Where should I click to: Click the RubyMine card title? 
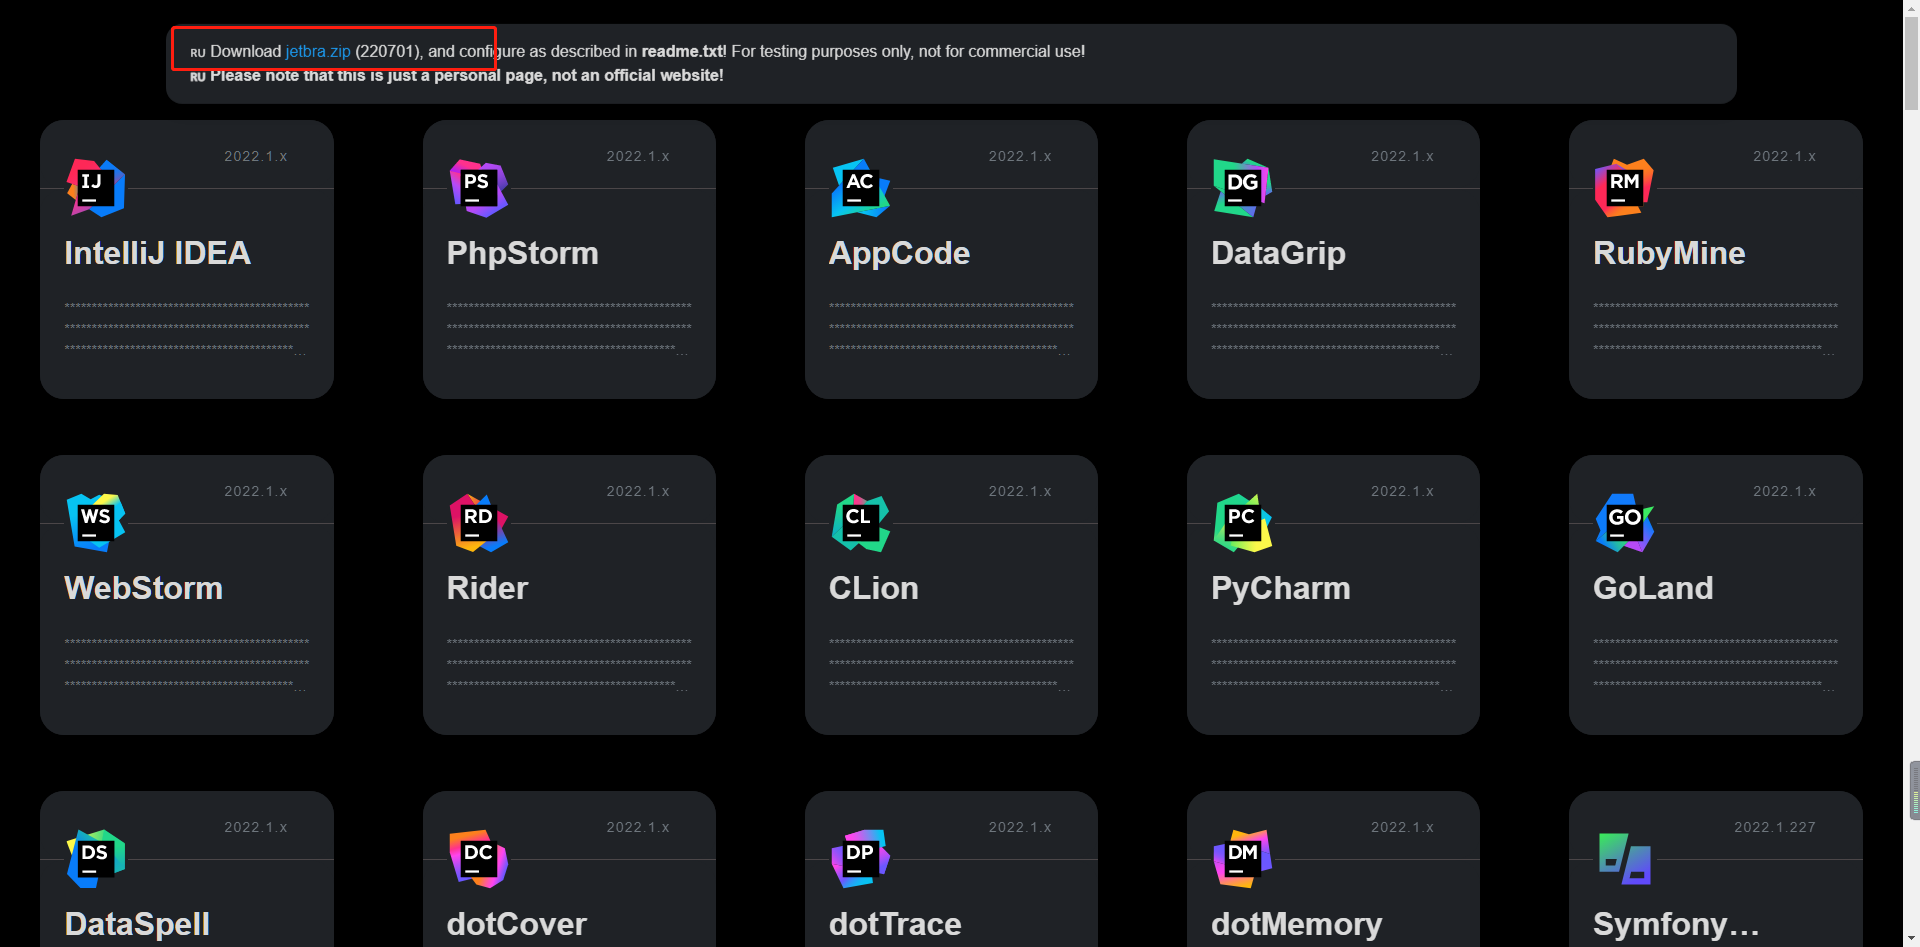(x=1669, y=253)
